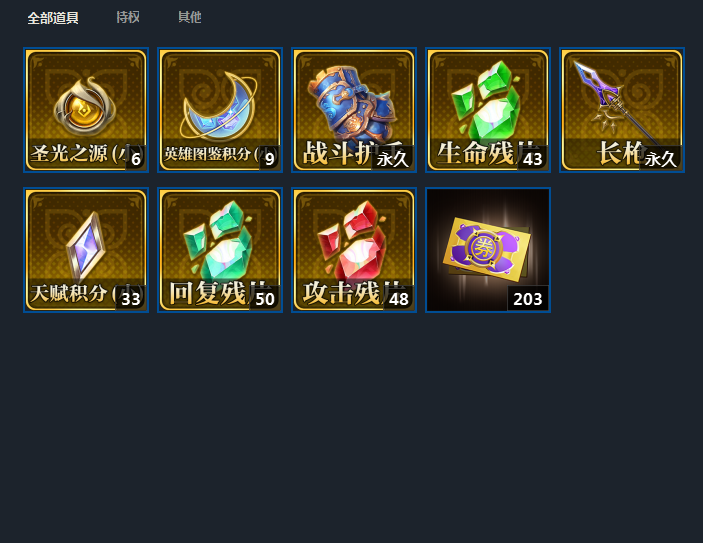
Task: Click the 永久 label on the spear
Action: point(660,158)
